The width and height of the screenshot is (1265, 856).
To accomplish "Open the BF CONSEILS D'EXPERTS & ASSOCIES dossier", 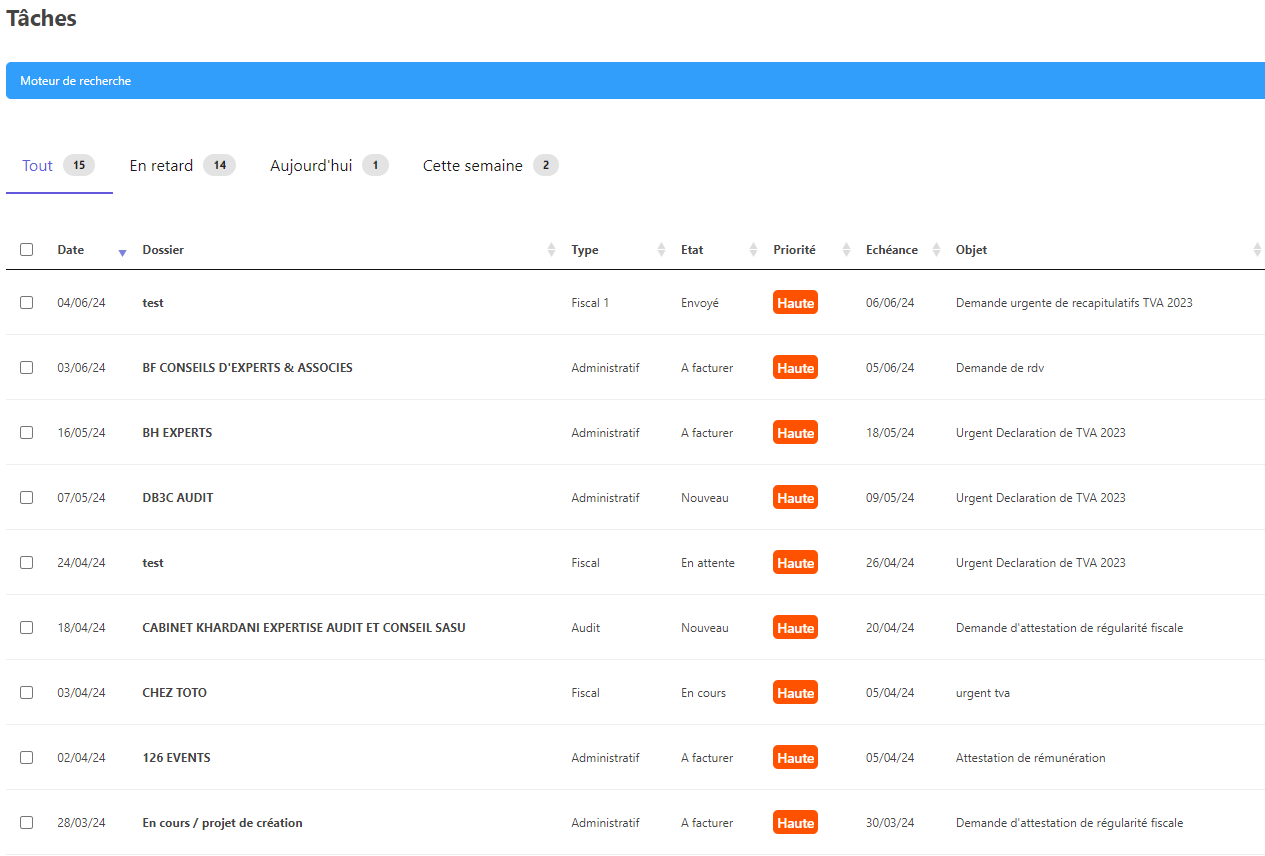I will (x=247, y=368).
